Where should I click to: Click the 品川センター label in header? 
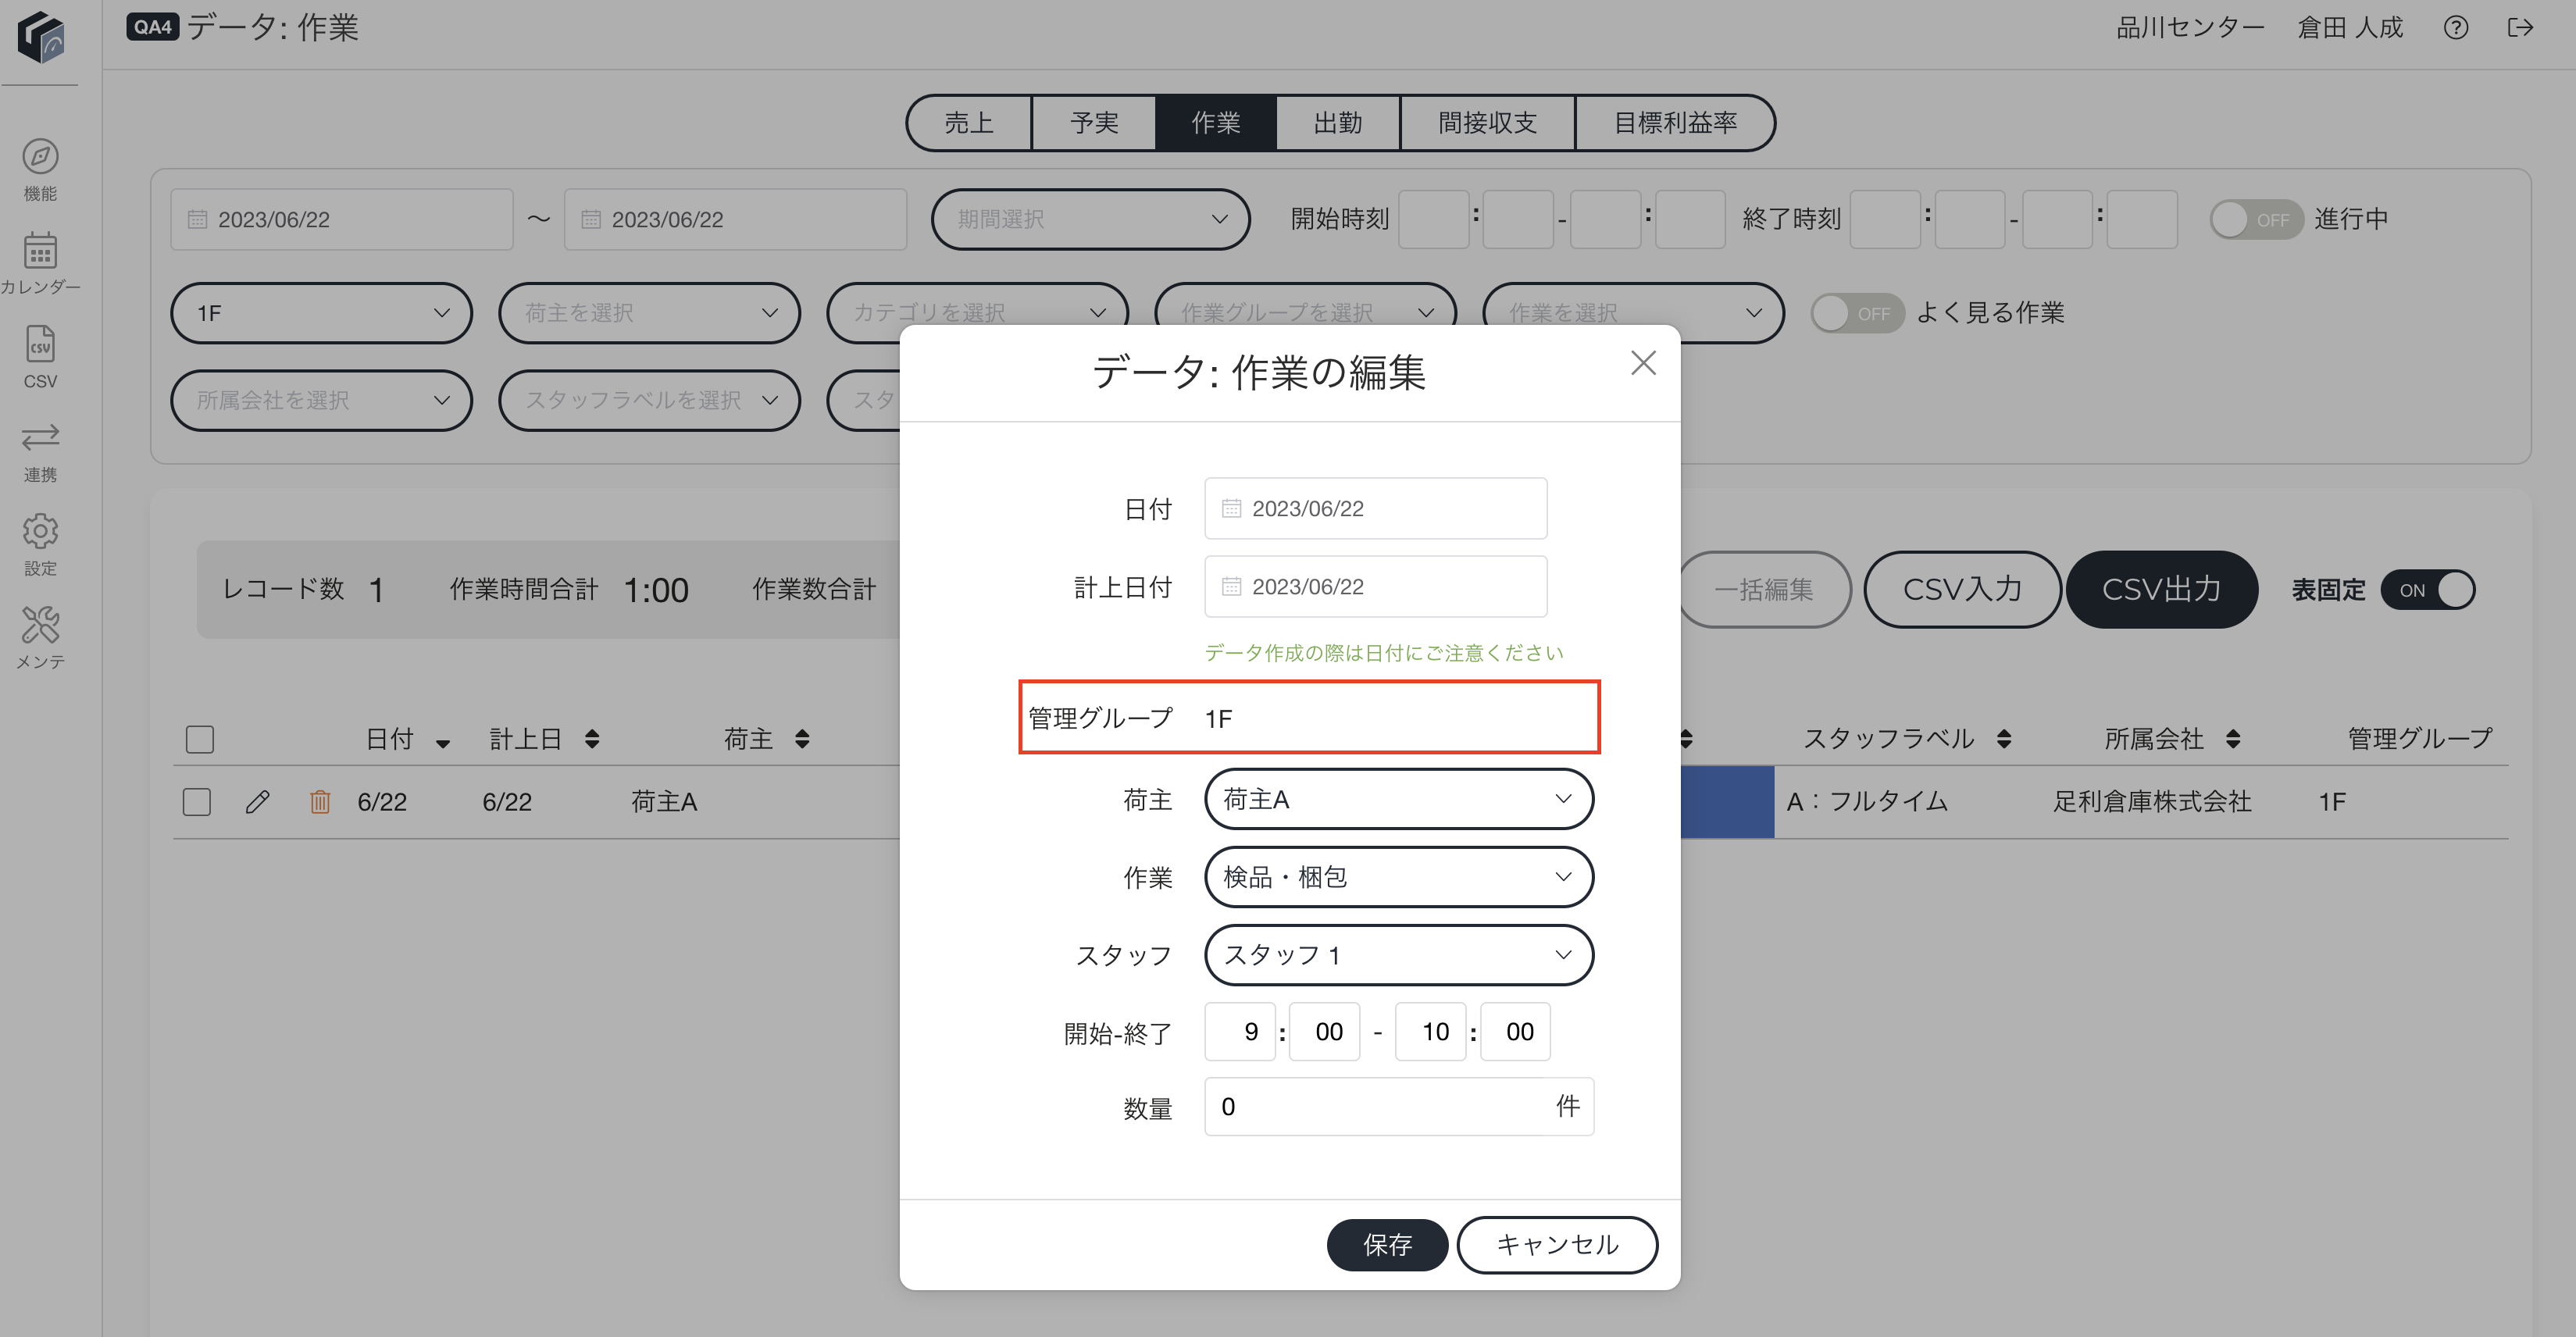point(2190,28)
